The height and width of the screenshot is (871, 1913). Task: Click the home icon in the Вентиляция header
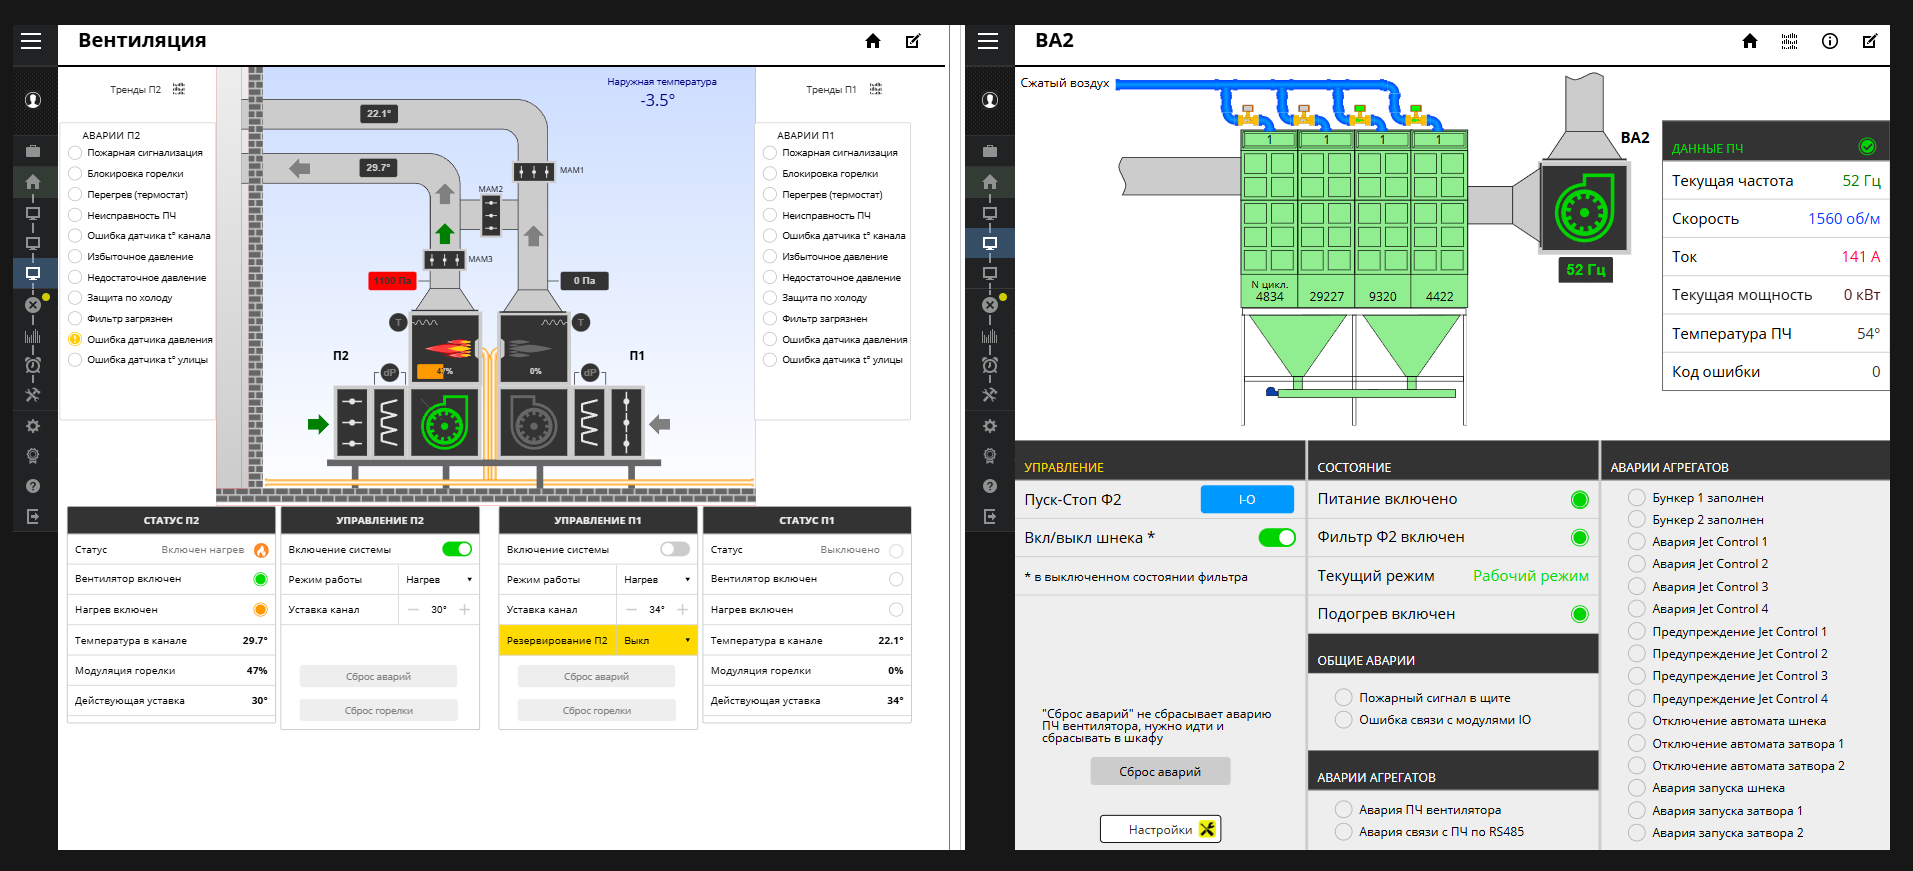(x=873, y=41)
